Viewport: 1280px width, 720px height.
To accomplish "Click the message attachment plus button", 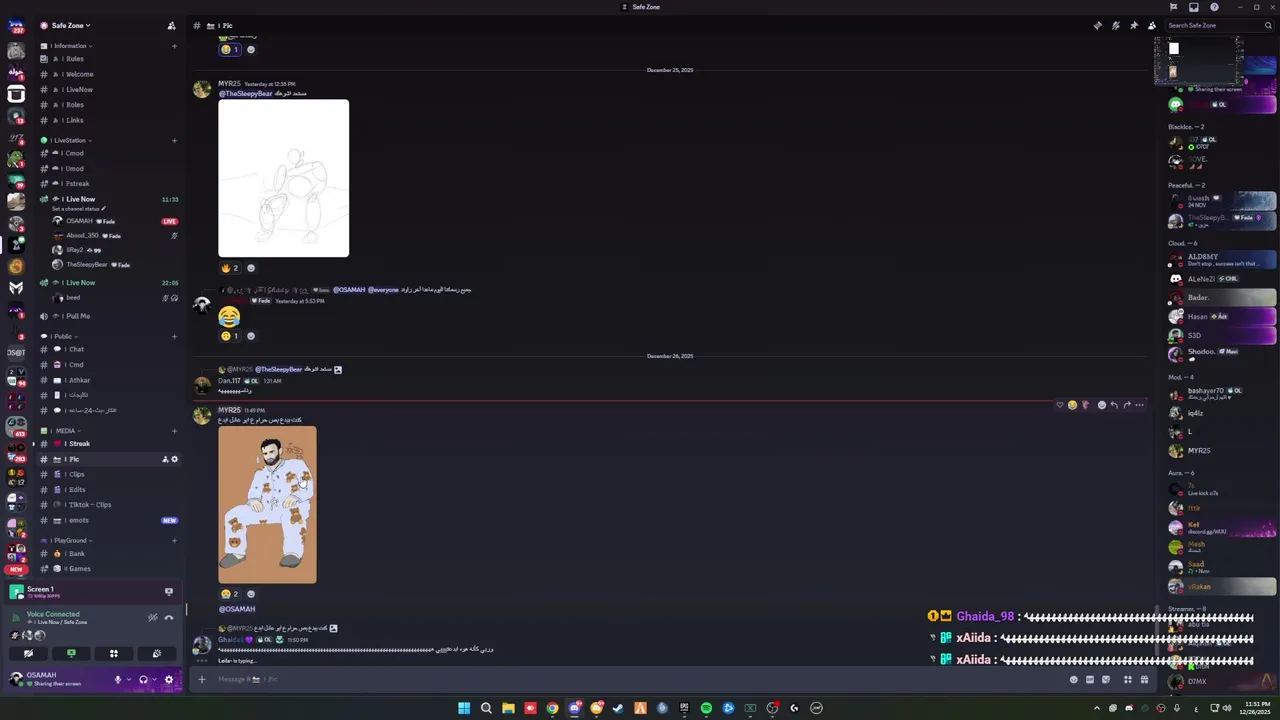I will [201, 680].
